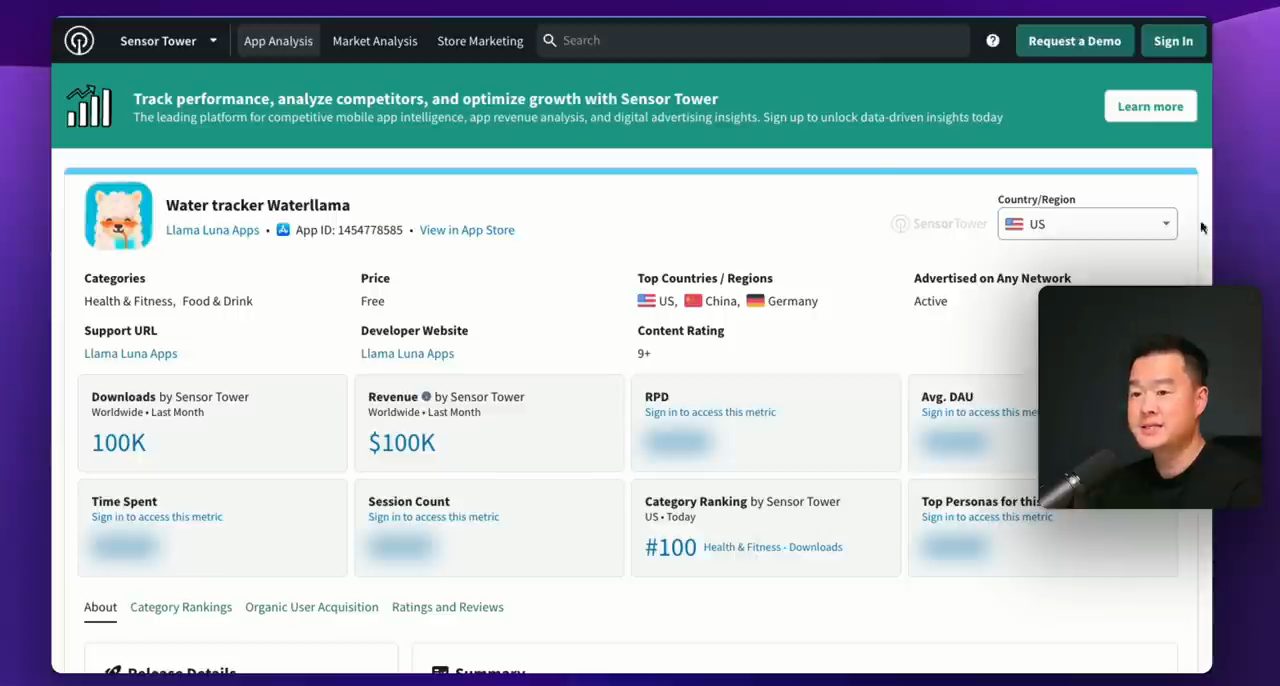Viewport: 1280px width, 686px height.
Task: Open the App Analysis menu
Action: pos(278,41)
